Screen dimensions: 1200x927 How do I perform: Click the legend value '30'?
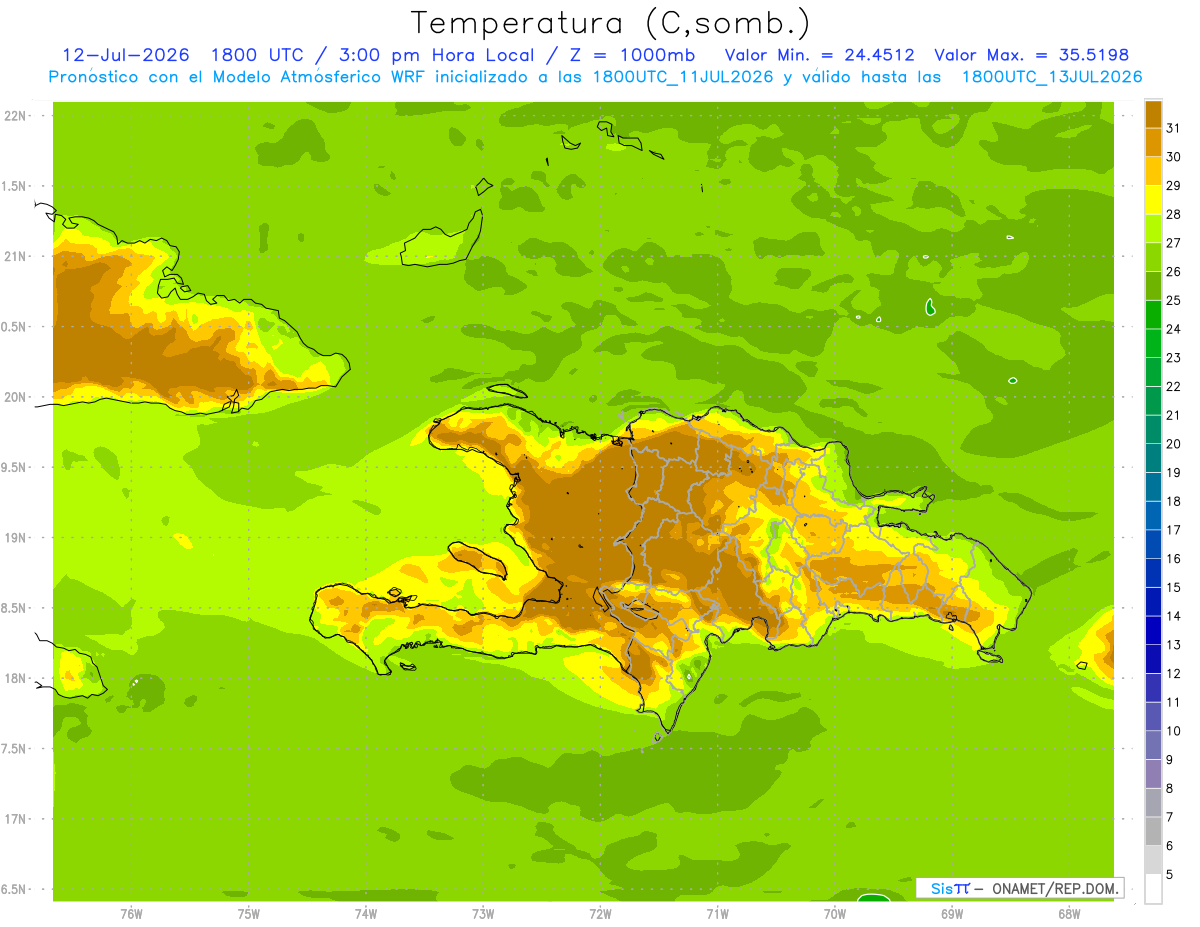(1174, 157)
